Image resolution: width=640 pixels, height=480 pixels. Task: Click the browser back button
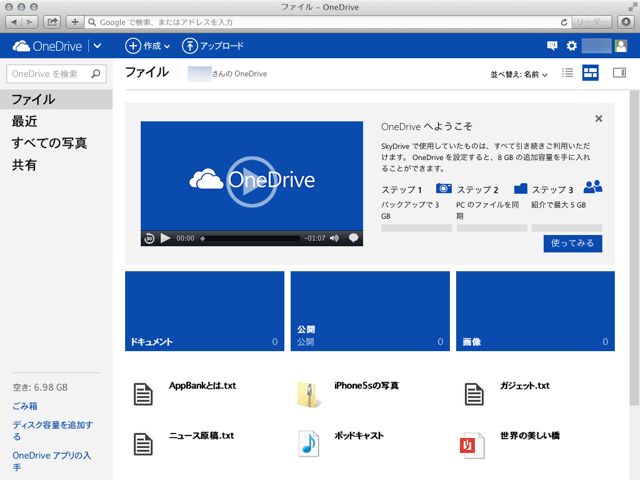[x=14, y=22]
